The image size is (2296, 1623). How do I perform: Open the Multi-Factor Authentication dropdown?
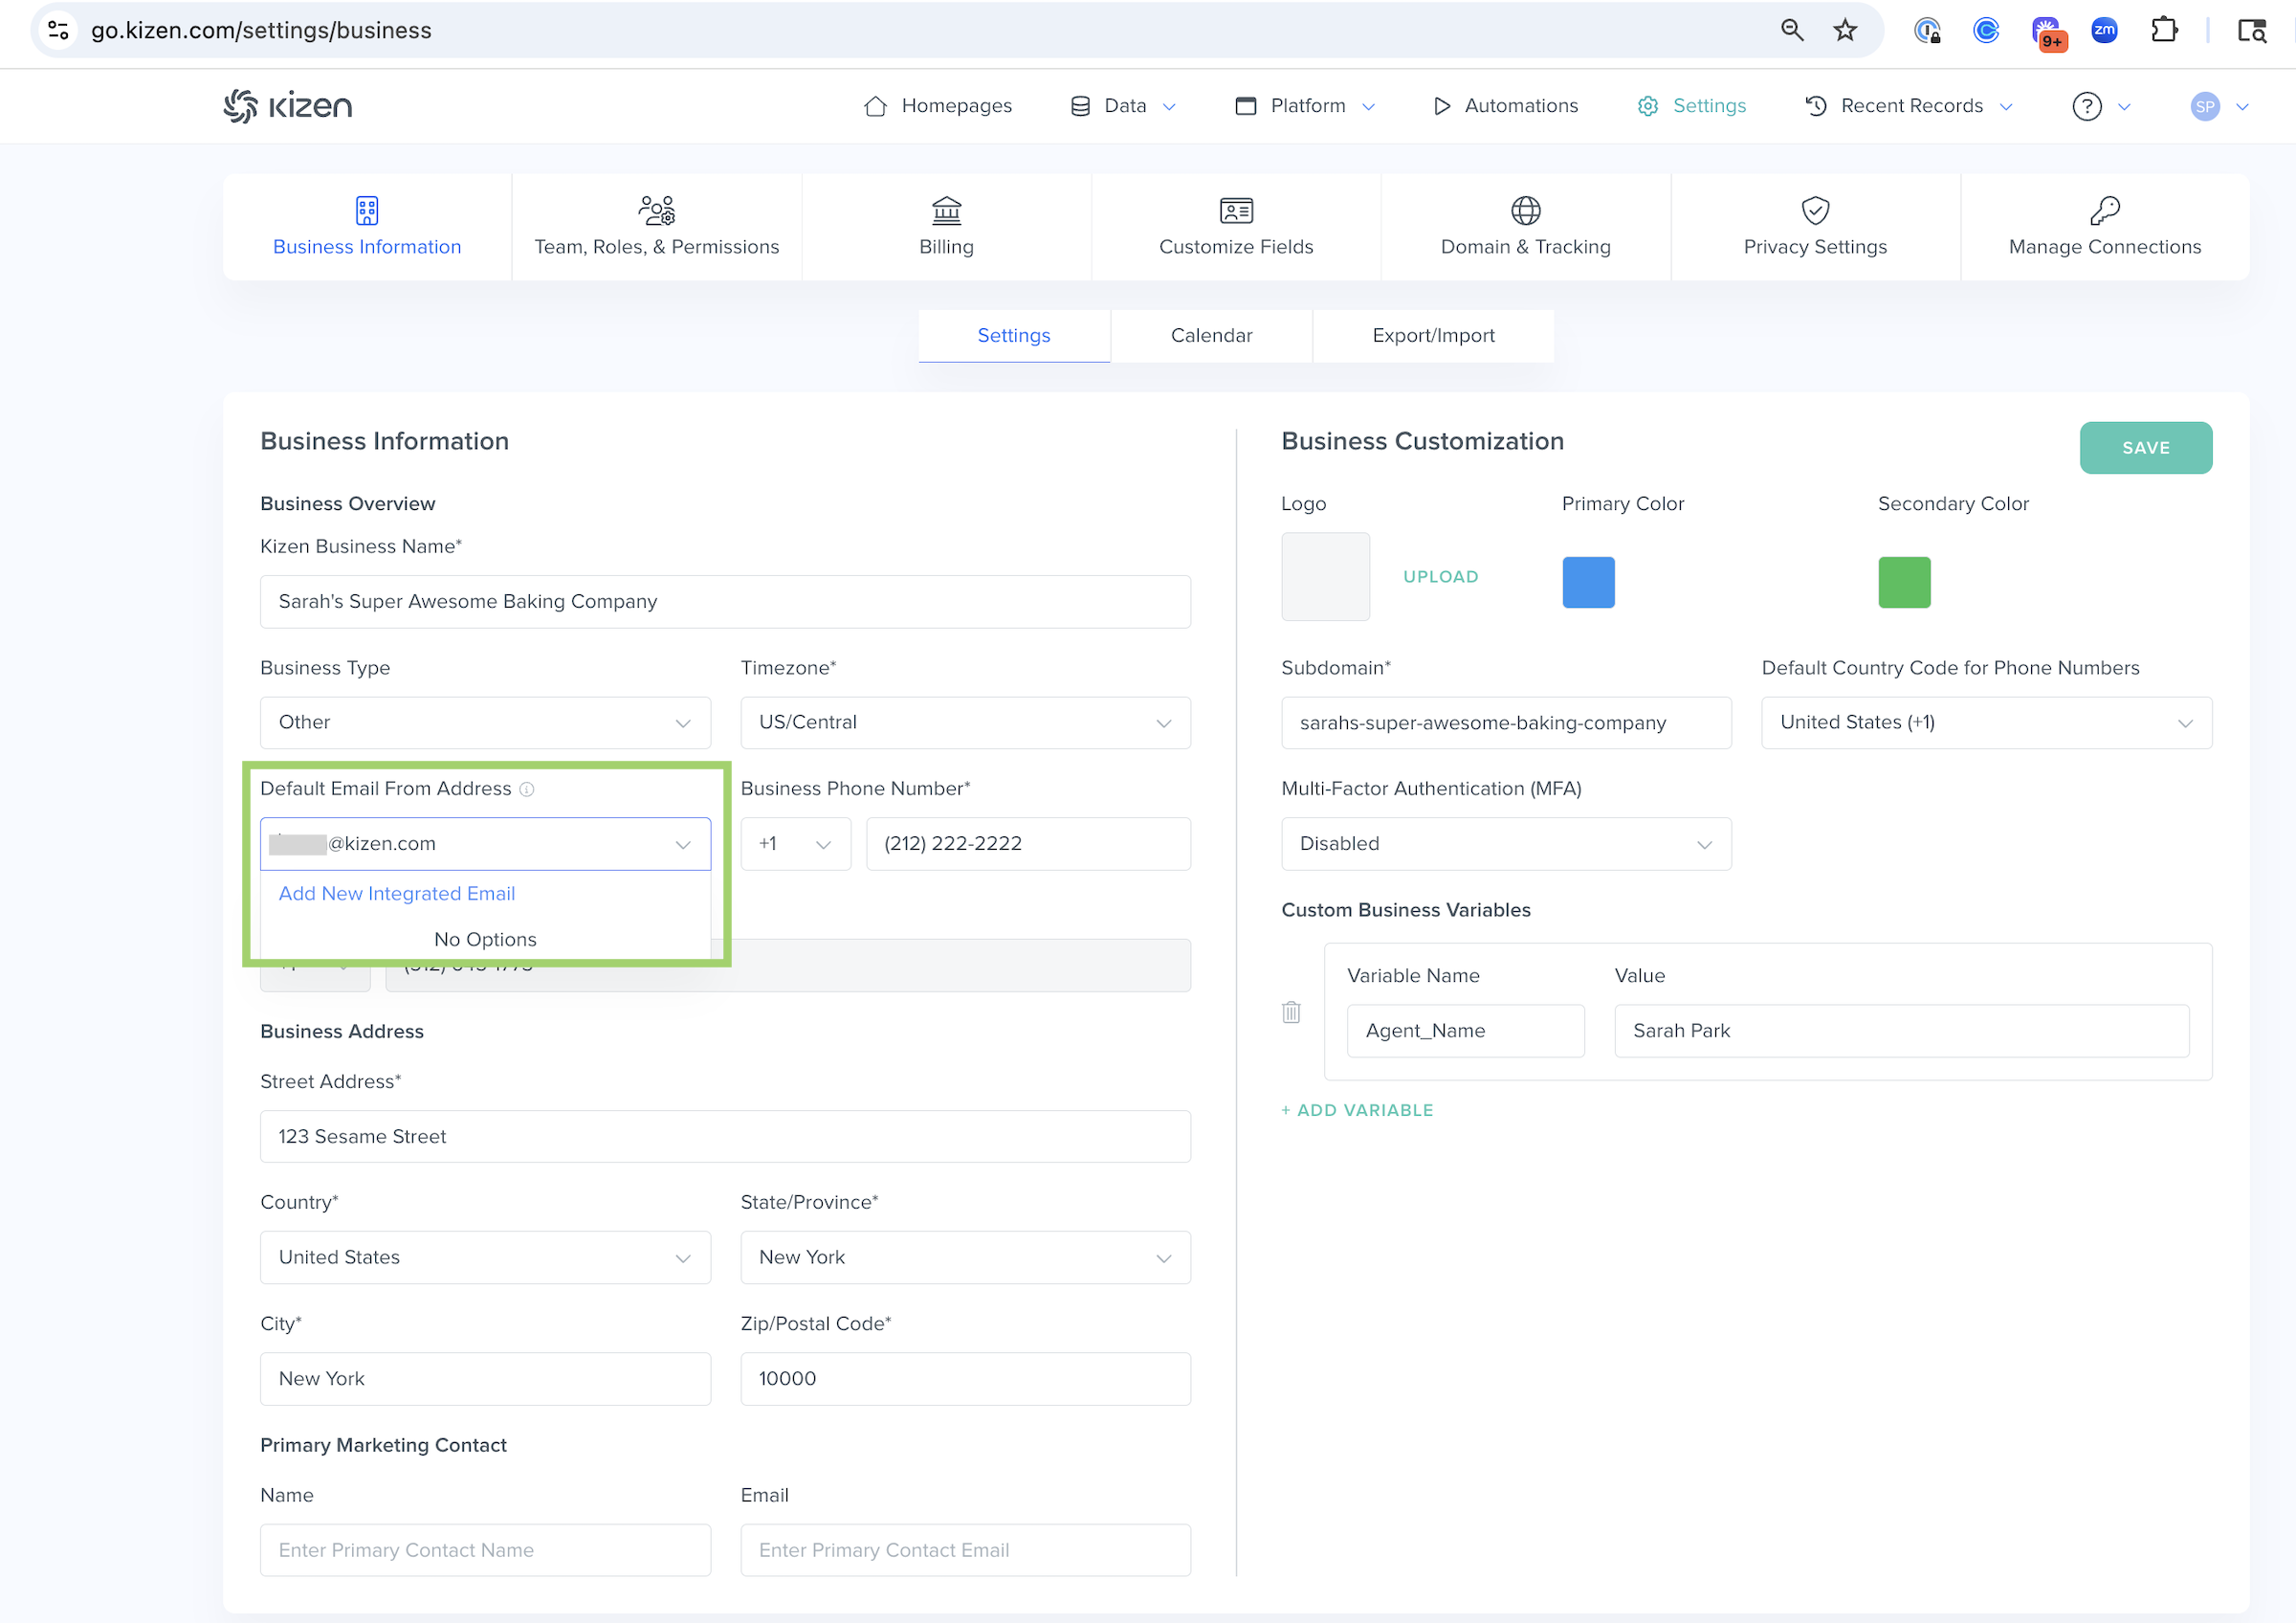(1505, 844)
